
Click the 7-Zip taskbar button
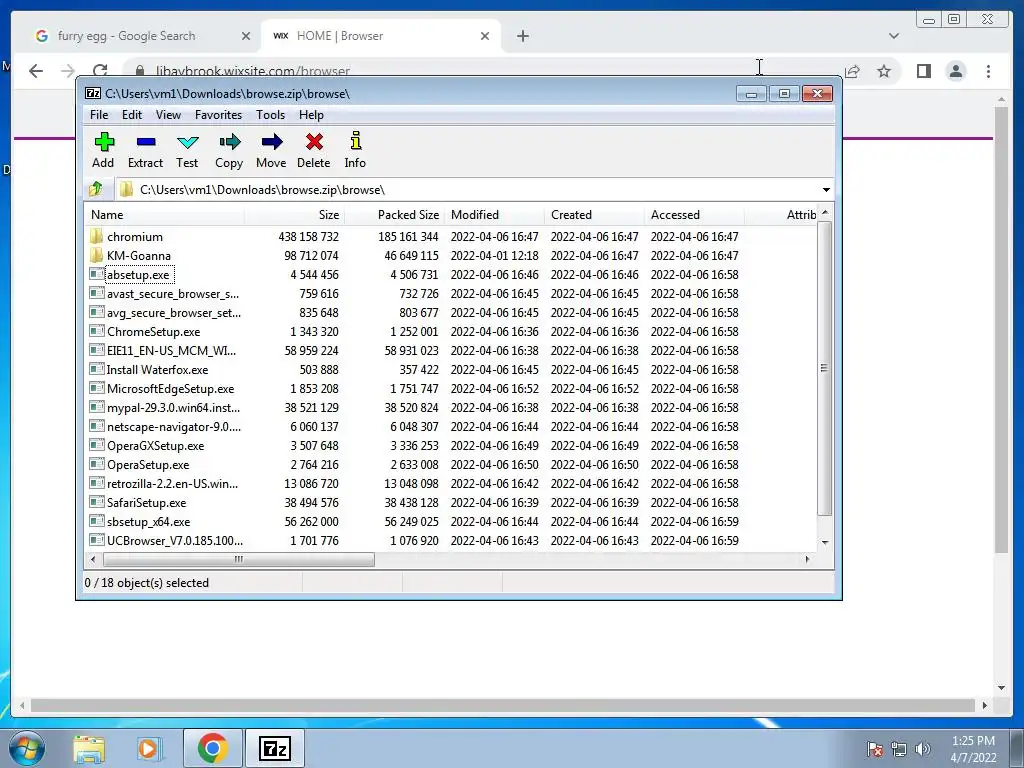coord(274,748)
